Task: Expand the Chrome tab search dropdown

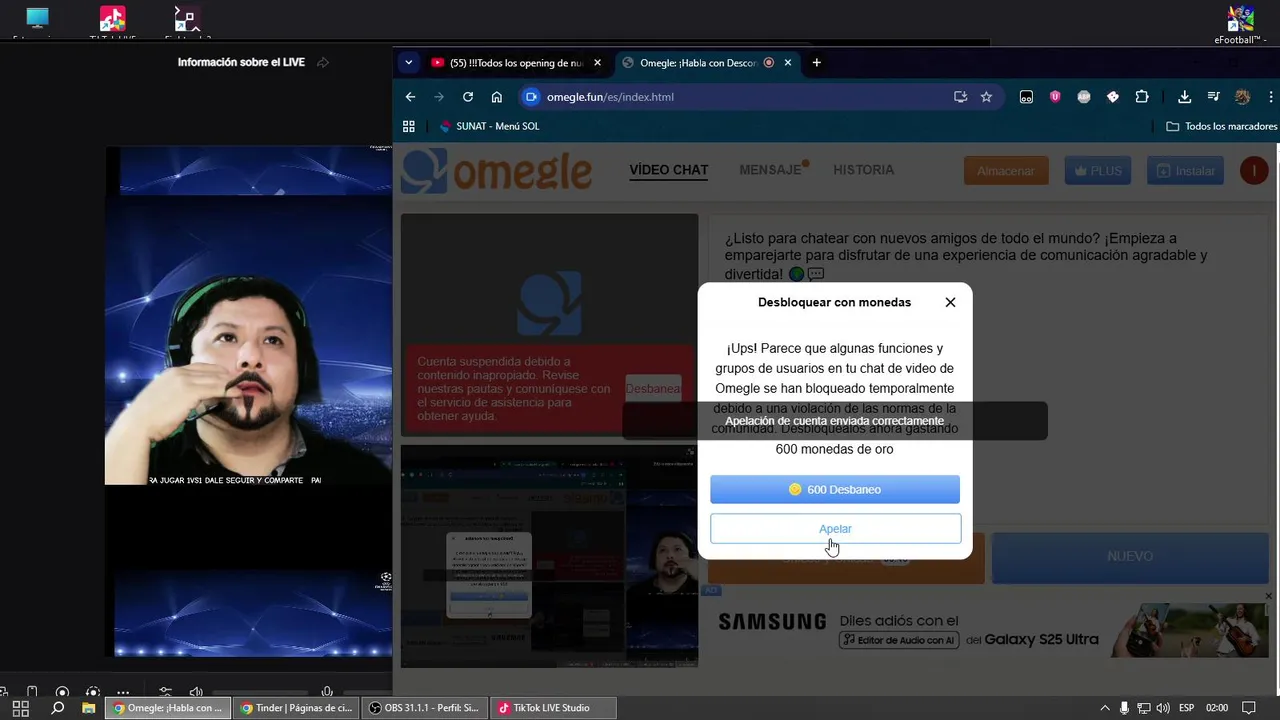Action: pos(408,62)
